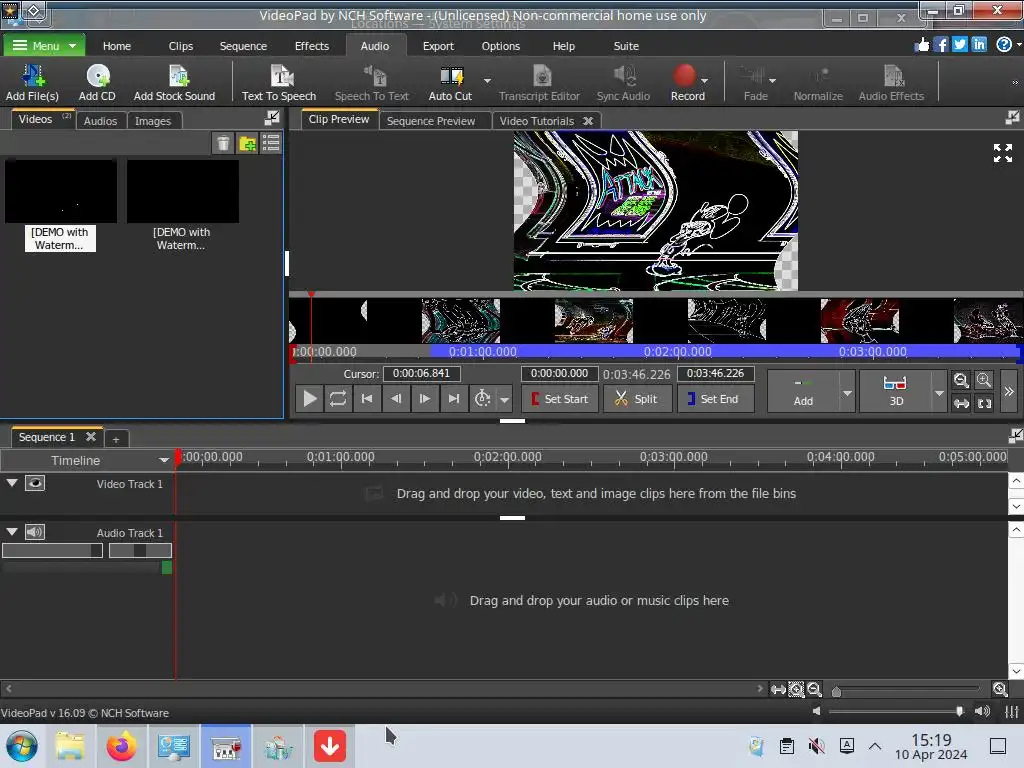1024x768 pixels.
Task: Show hidden system tray icons
Action: click(x=874, y=746)
